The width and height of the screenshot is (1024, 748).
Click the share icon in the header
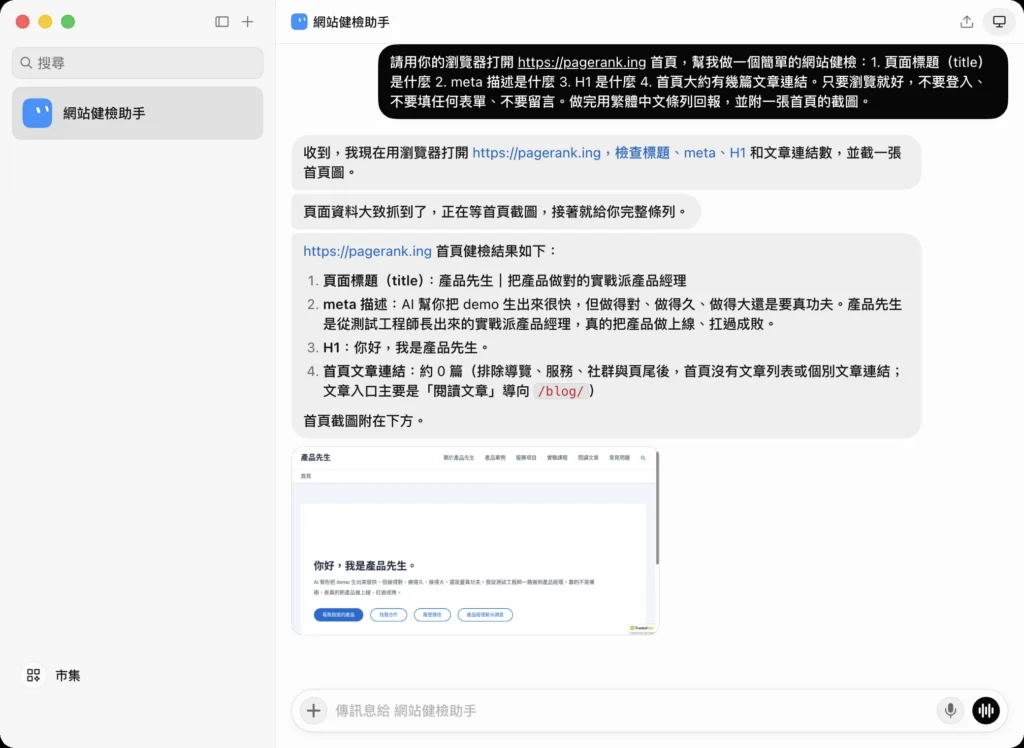click(x=967, y=22)
